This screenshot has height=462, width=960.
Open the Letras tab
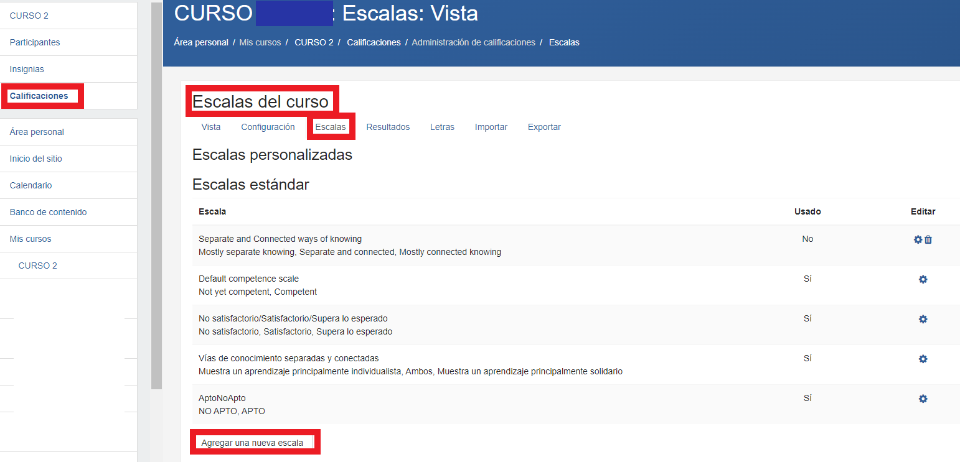pyautogui.click(x=442, y=127)
